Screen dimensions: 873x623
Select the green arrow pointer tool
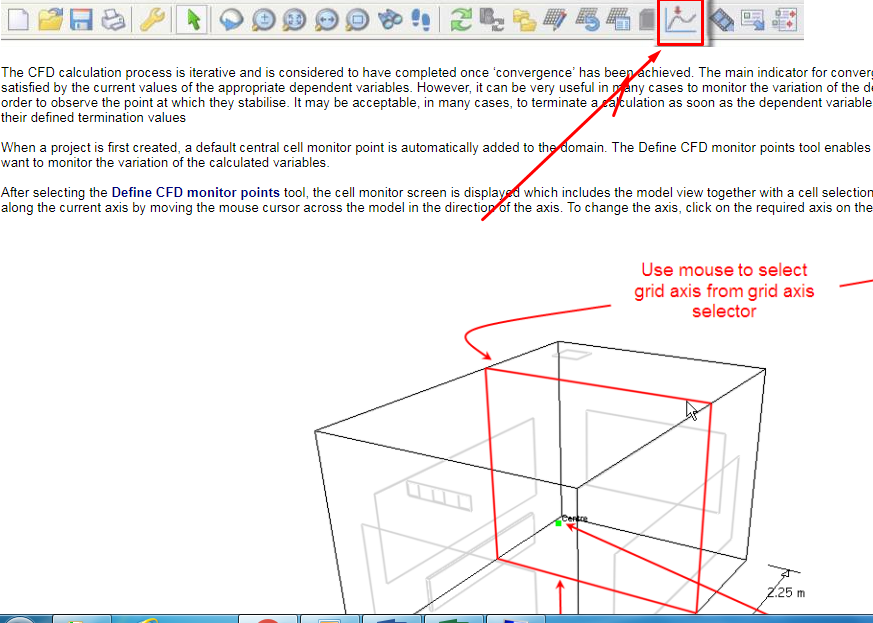[x=193, y=20]
